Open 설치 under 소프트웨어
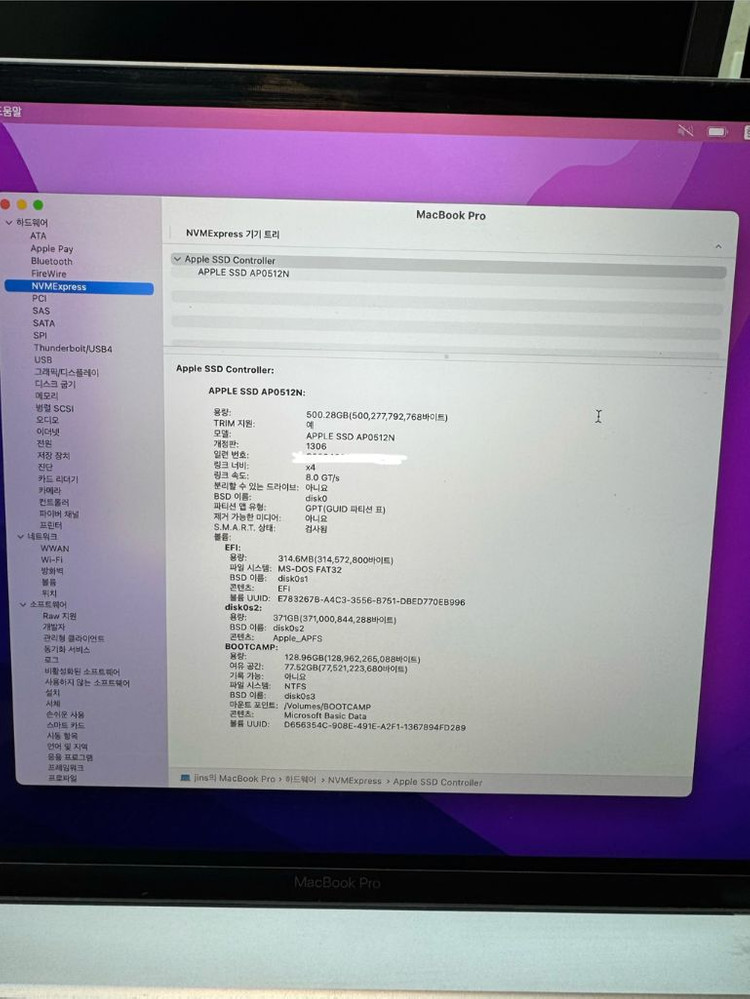 coord(52,693)
